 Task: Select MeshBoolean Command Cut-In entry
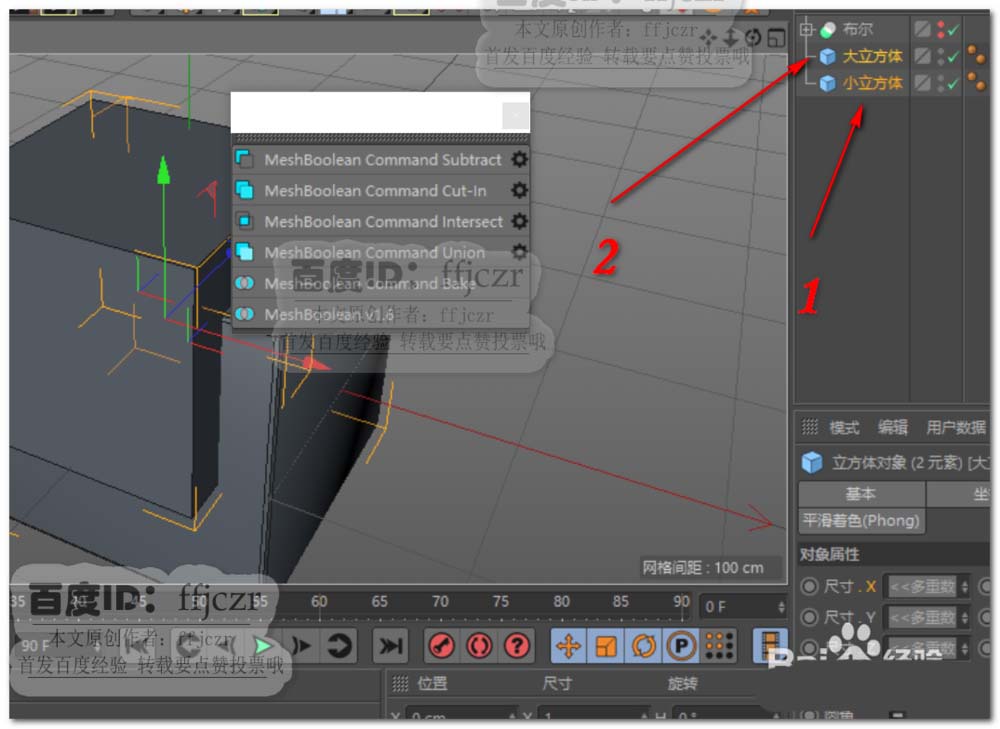tap(381, 190)
